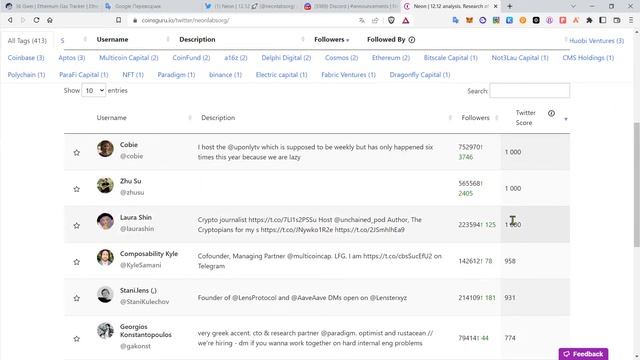Switch to the Discord announcements tab

351,6
